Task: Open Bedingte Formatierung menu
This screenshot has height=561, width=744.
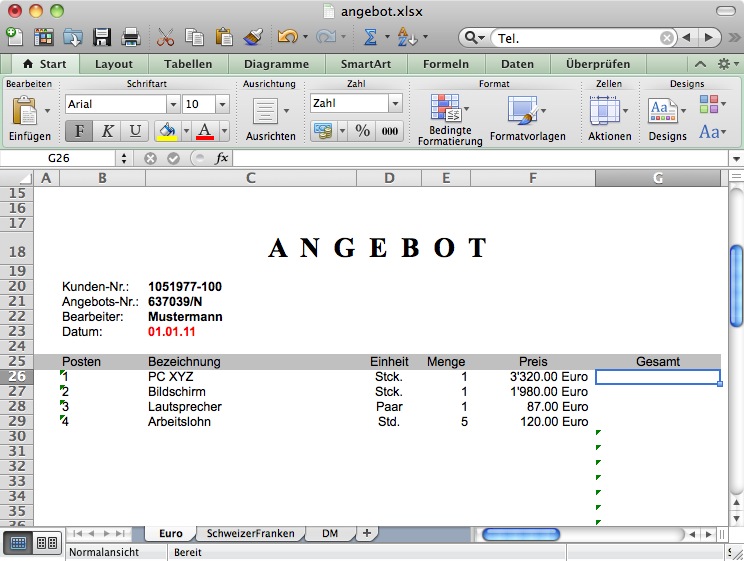Action: click(x=449, y=120)
